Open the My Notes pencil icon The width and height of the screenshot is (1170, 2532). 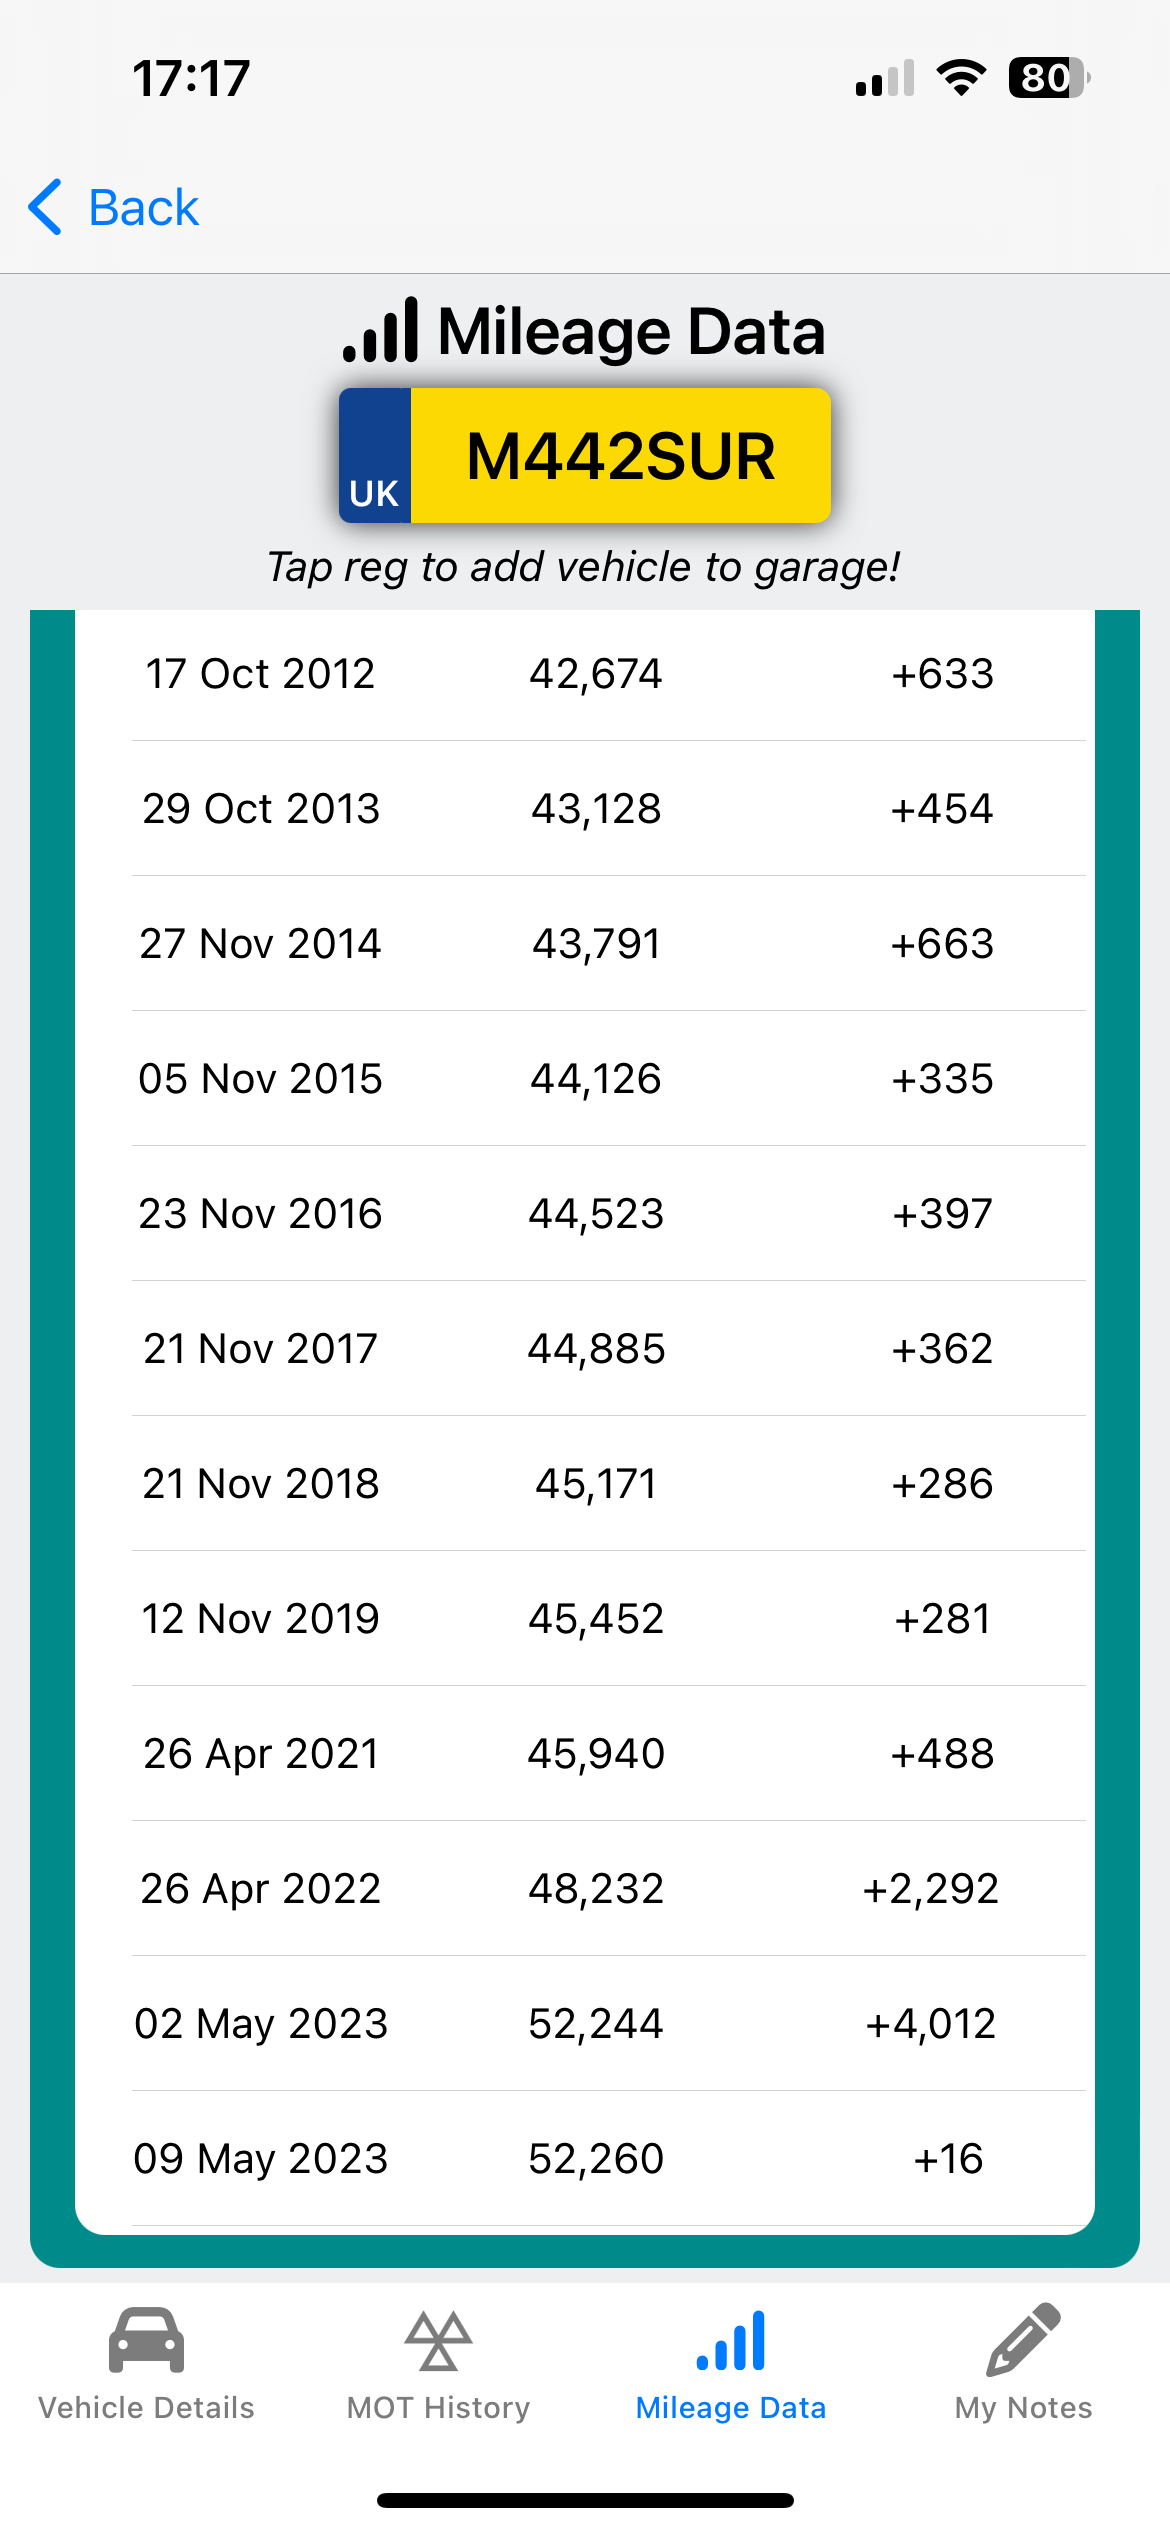click(x=1023, y=2340)
